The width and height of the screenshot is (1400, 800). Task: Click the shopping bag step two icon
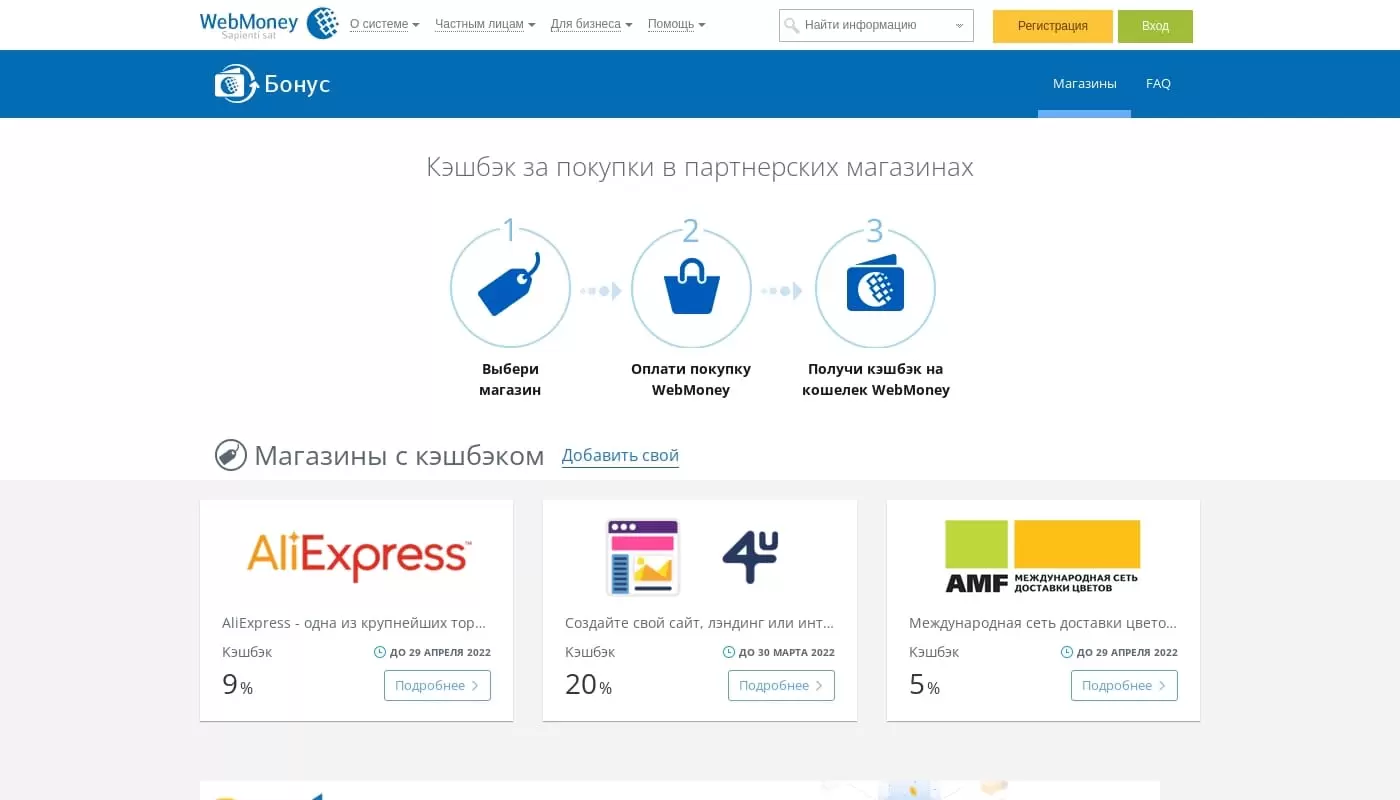(691, 286)
